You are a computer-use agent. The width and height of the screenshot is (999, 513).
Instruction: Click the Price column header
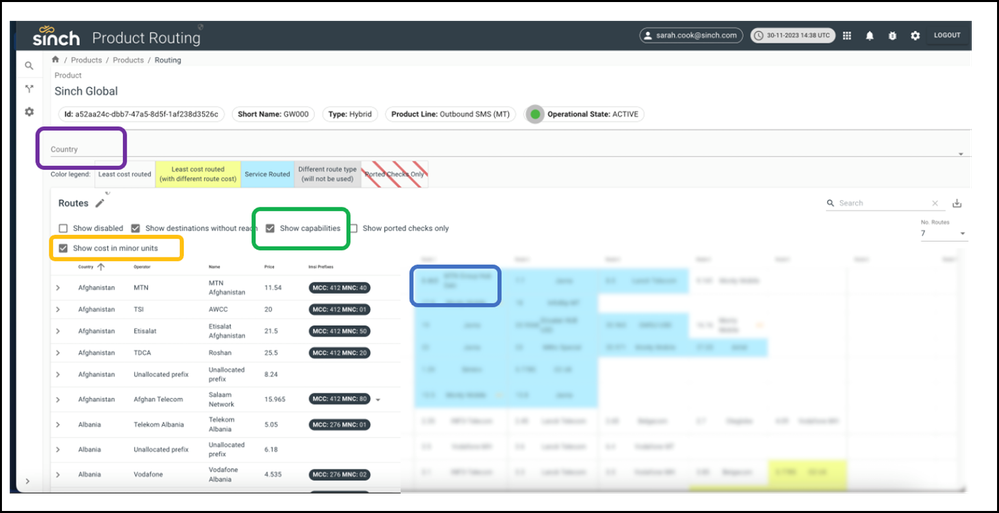pos(269,267)
